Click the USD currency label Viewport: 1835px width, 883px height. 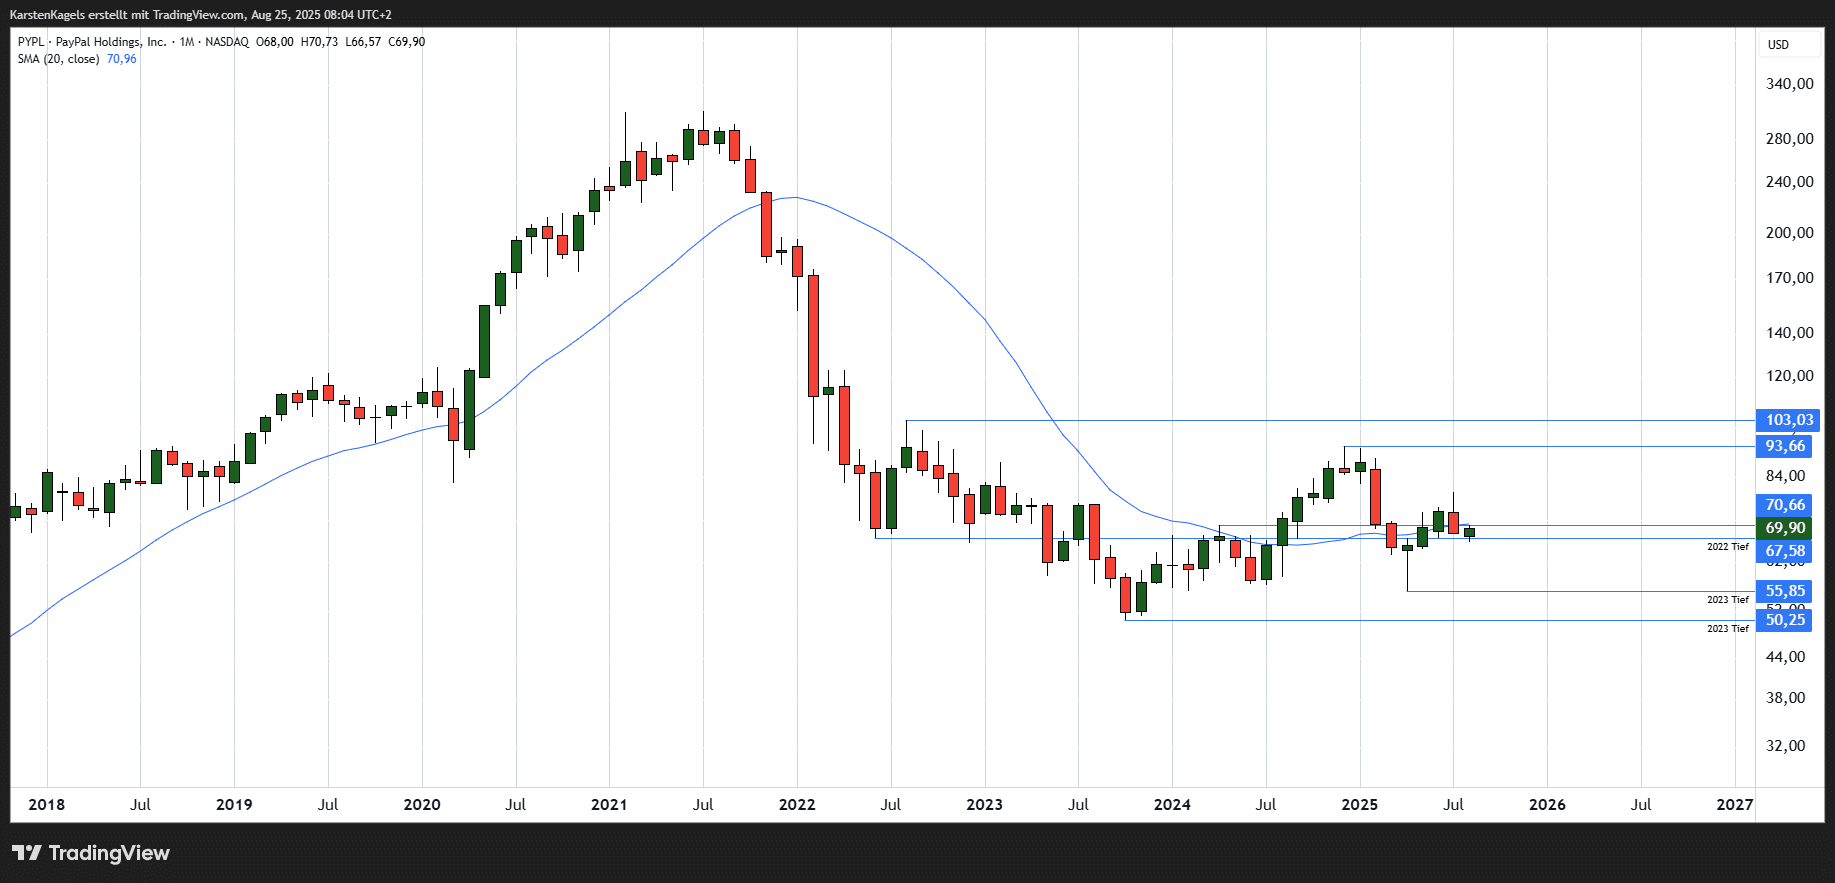coord(1778,45)
